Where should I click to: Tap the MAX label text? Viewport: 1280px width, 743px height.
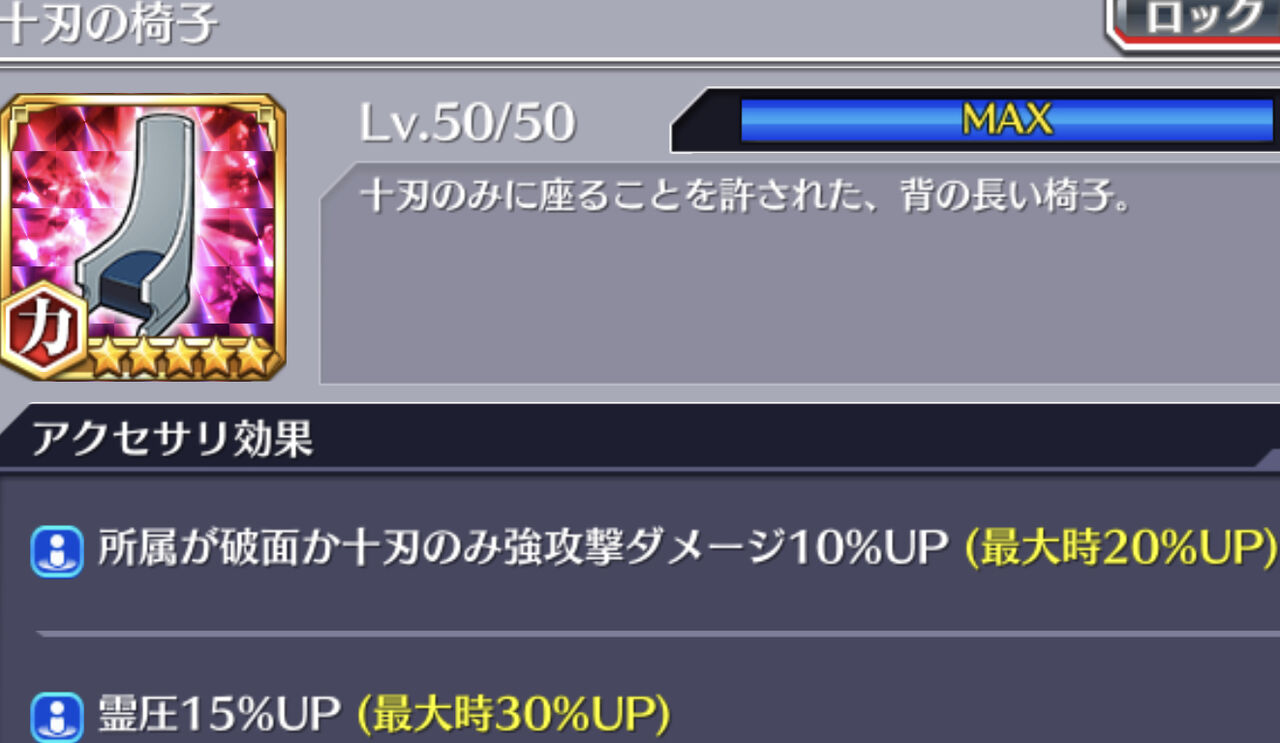[x=1006, y=121]
